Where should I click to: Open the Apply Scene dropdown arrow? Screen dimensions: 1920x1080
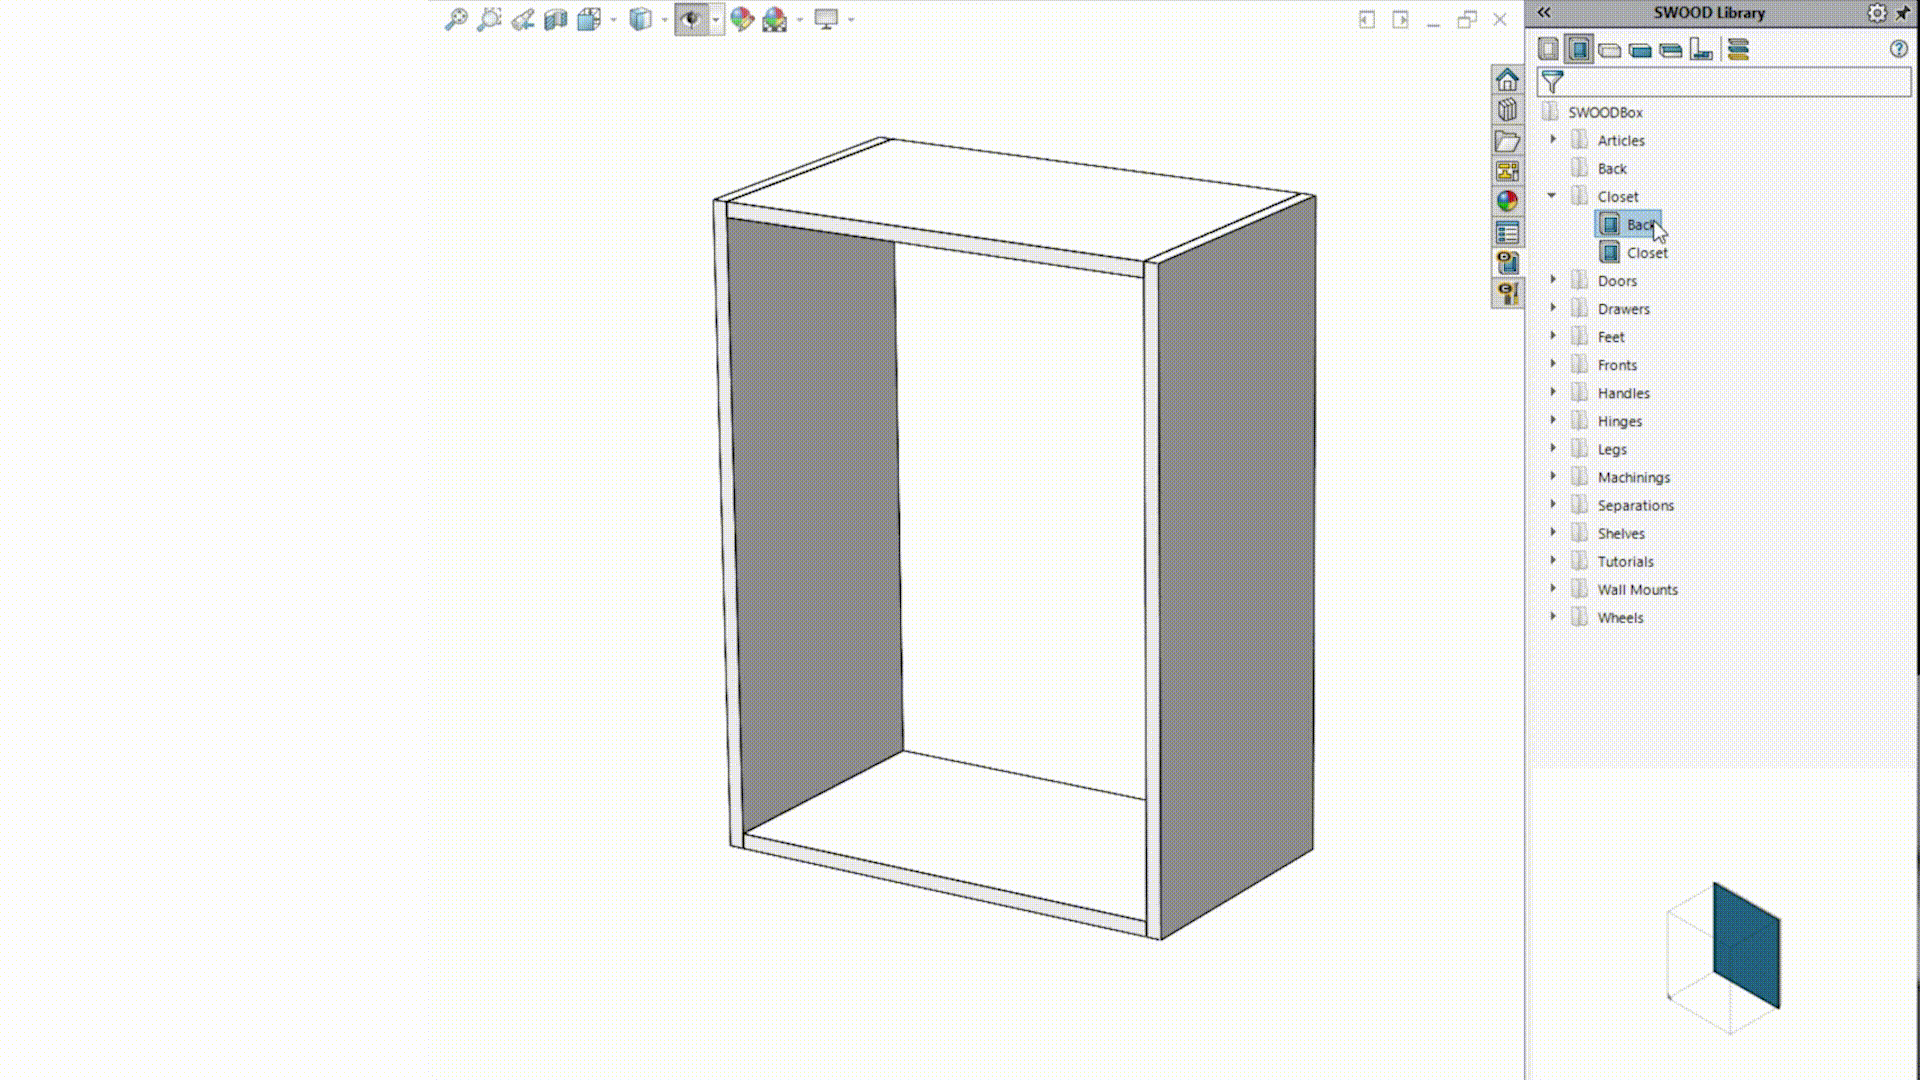click(800, 20)
